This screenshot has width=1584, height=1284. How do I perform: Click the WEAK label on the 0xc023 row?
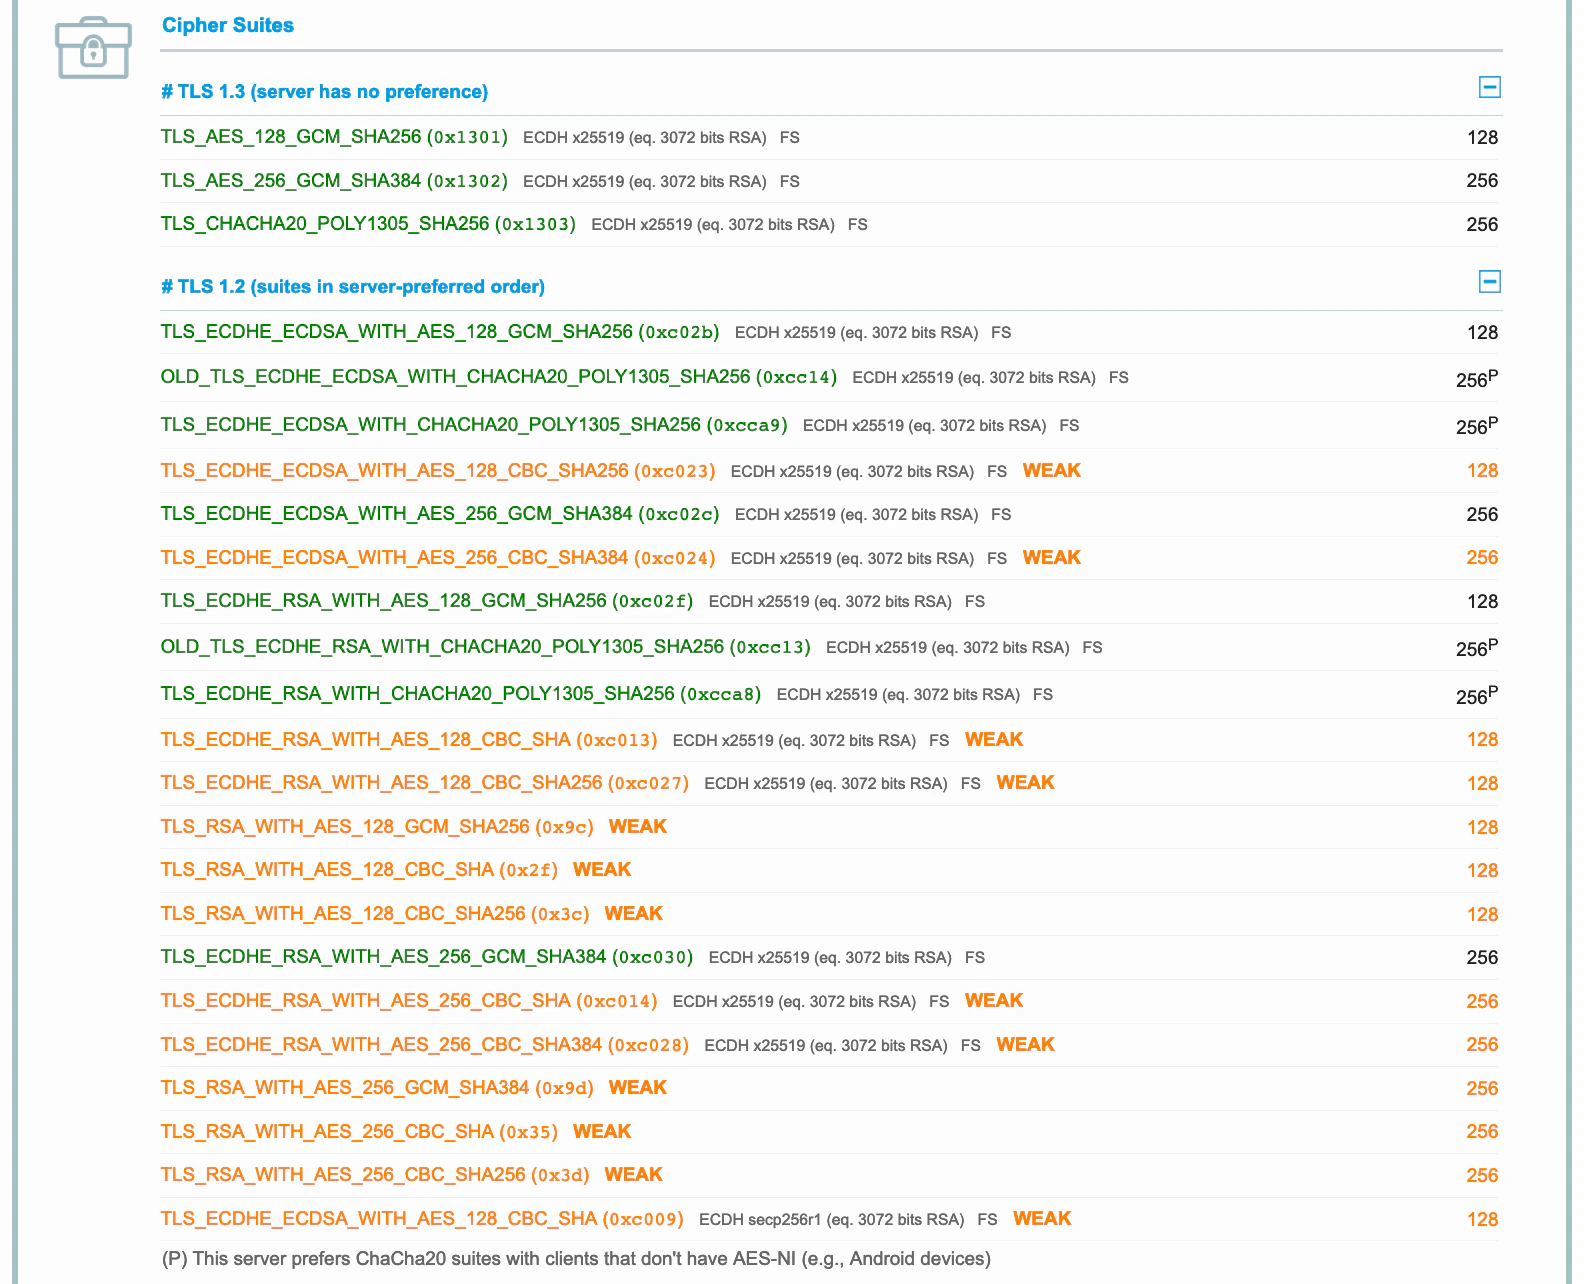[1052, 471]
